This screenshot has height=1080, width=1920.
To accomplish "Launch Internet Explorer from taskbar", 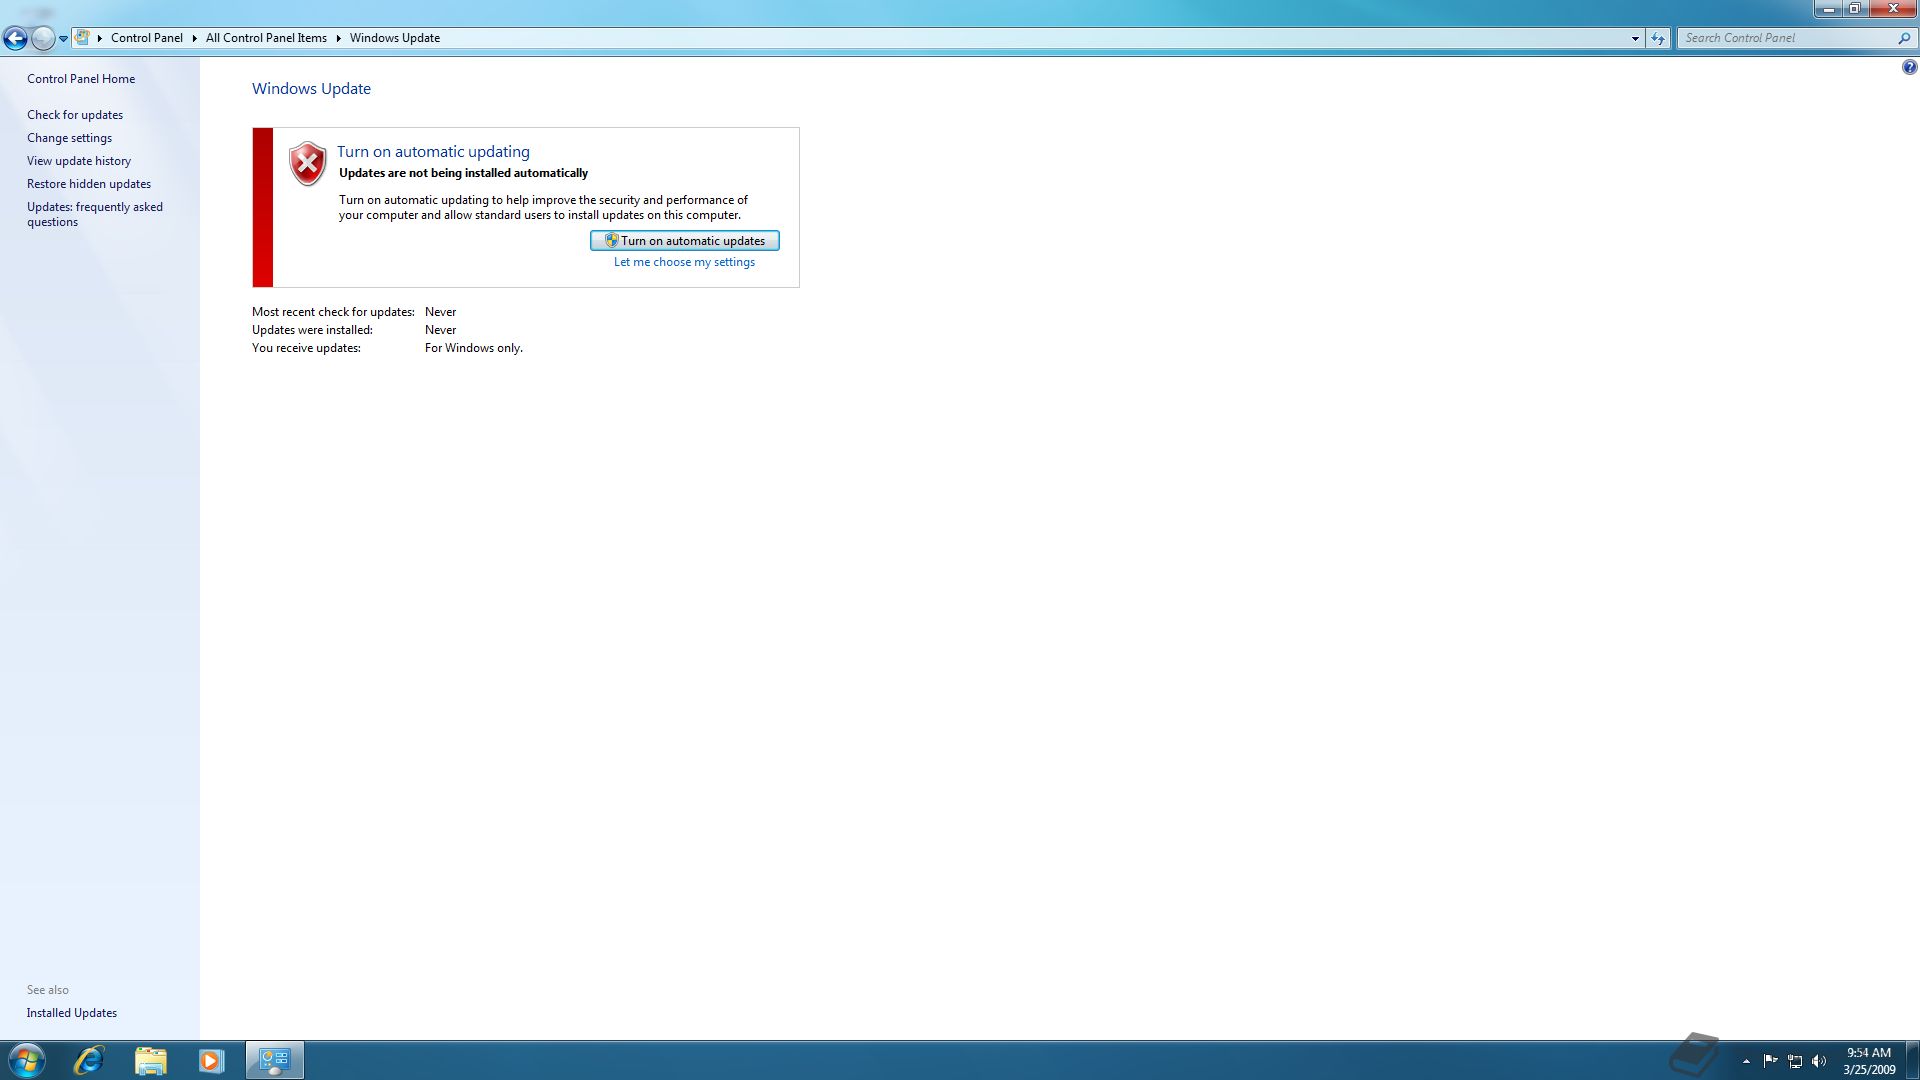I will 89,1060.
